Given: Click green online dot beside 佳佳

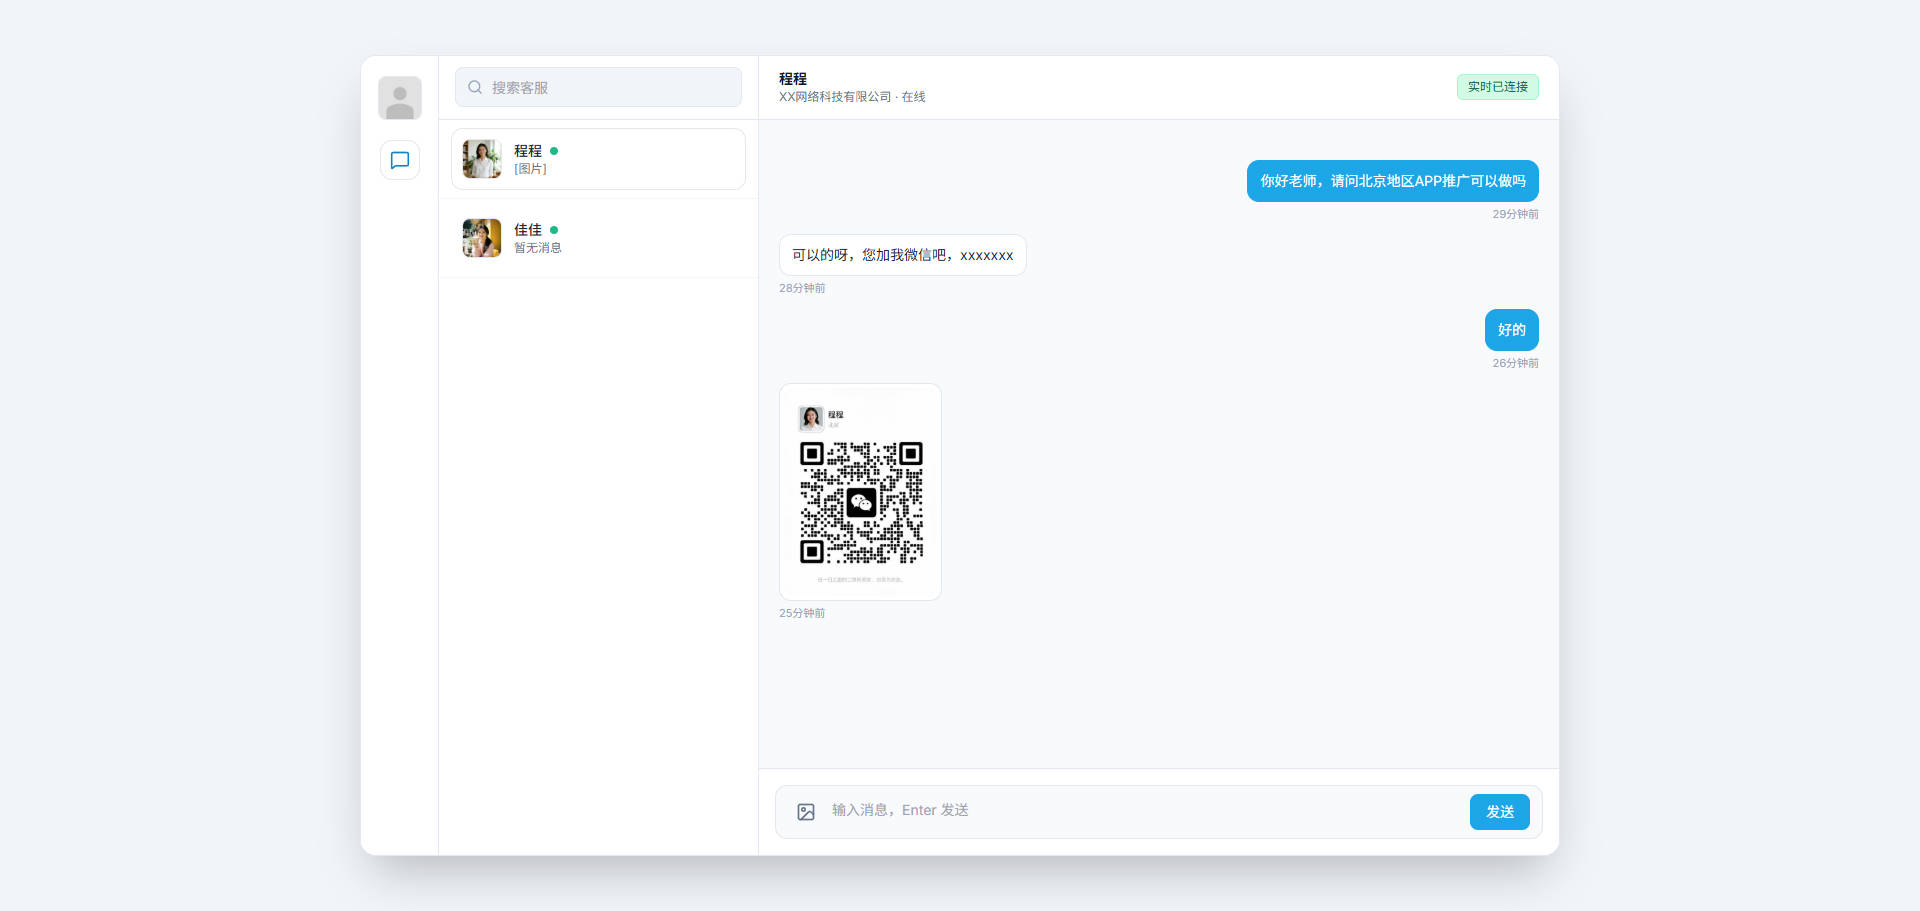Looking at the screenshot, I should pyautogui.click(x=554, y=230).
